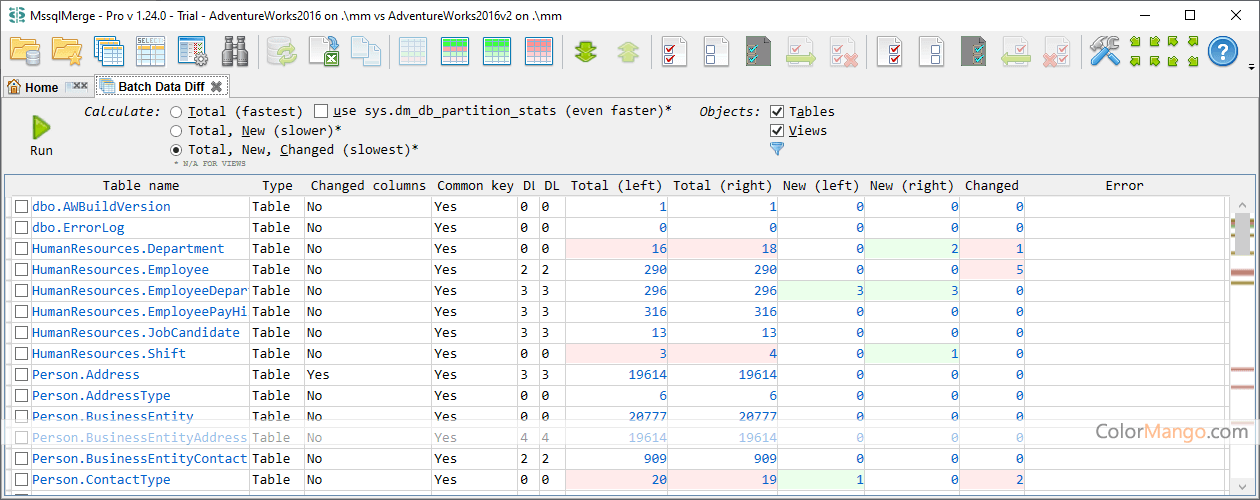Screen dimensions: 1260x500
Task: Click the open database folder icon
Action: (24, 51)
